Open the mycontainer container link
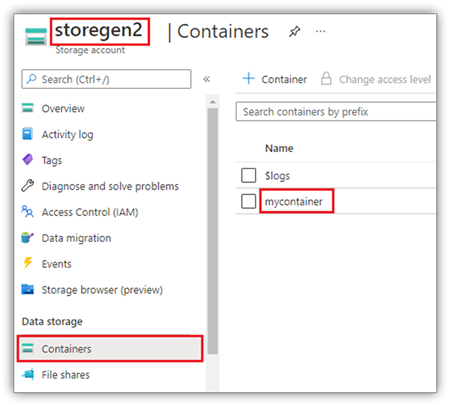Screen dimensions: 450x406 [x=294, y=201]
